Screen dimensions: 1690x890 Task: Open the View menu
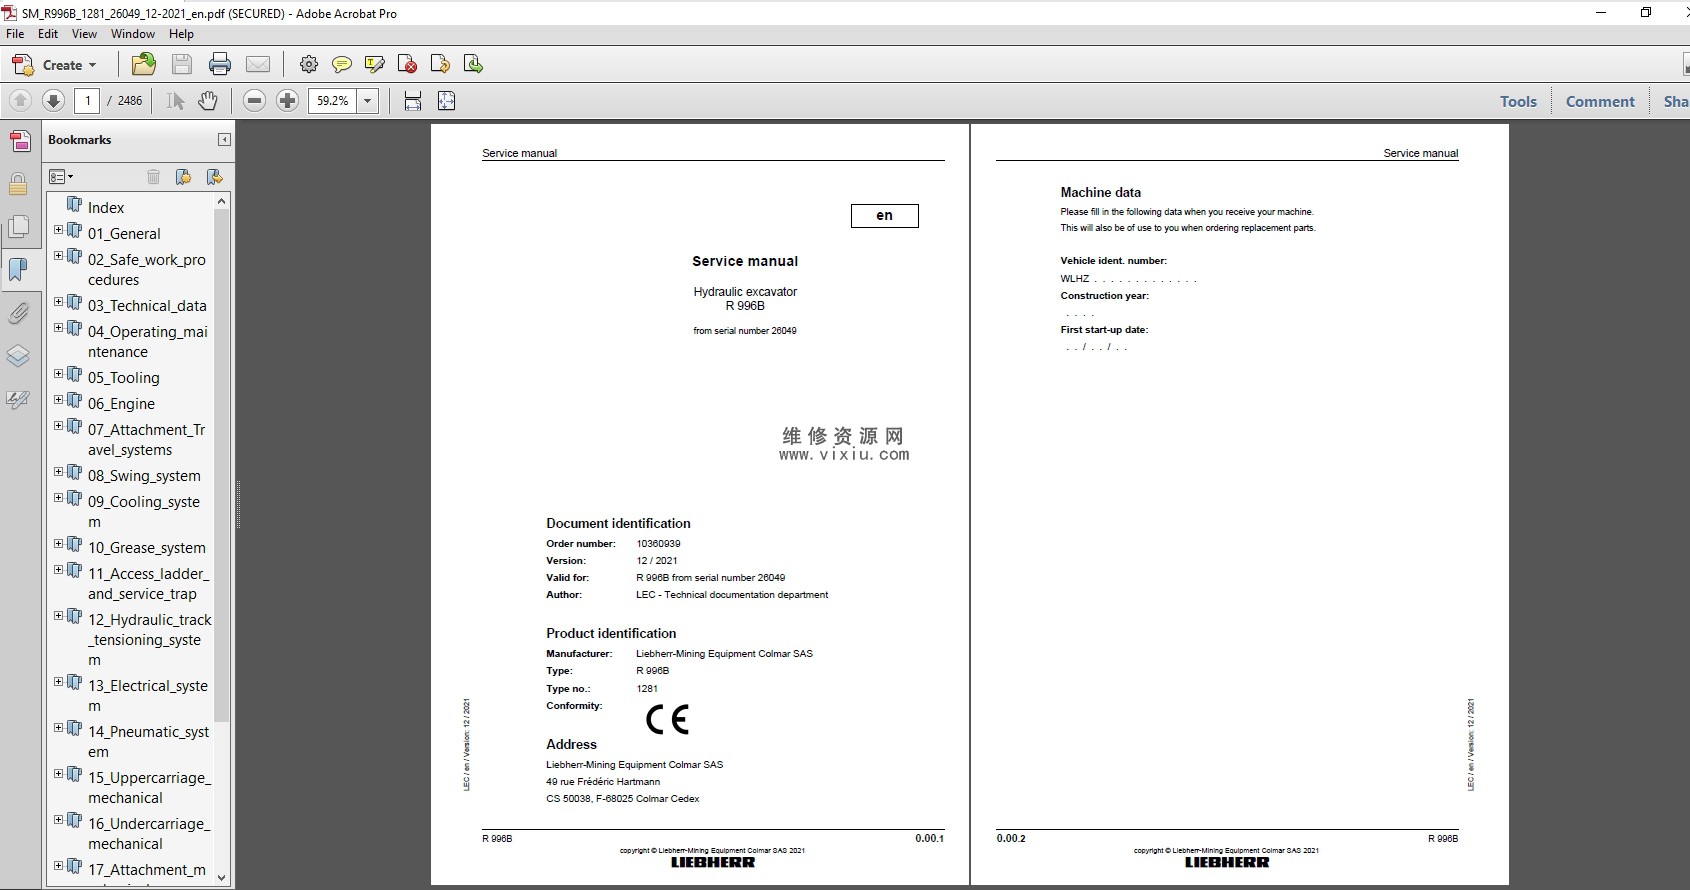[x=84, y=34]
